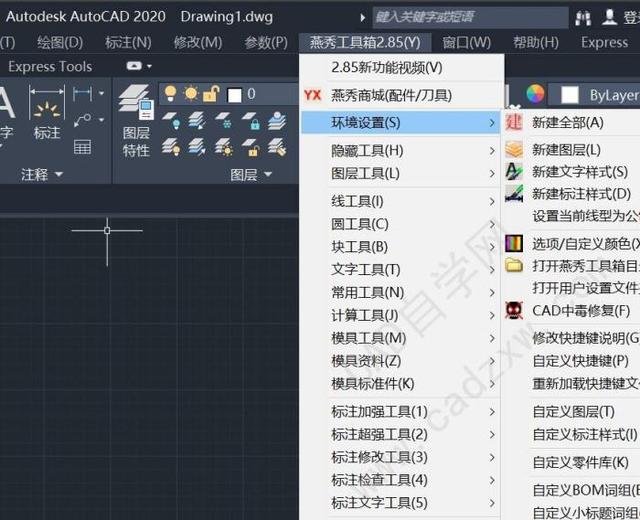Toggle the layer lightbulb on/off icon
Viewport: 640px width, 520px height.
[x=170, y=94]
